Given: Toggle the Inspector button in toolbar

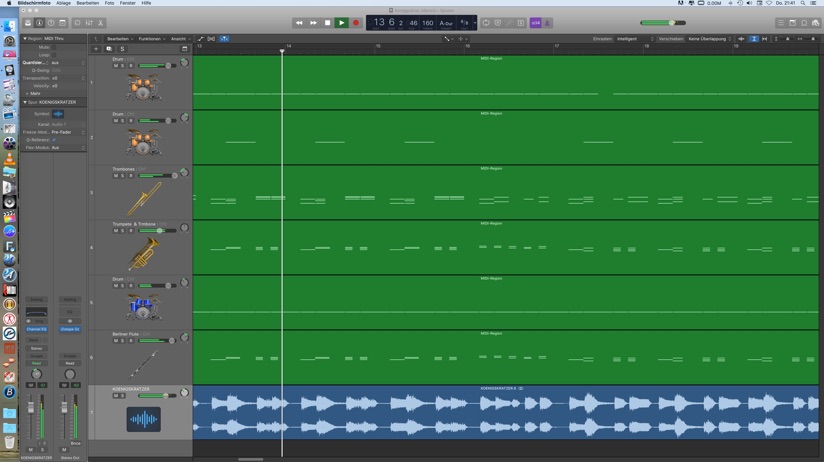Looking at the screenshot, I should pos(39,23).
